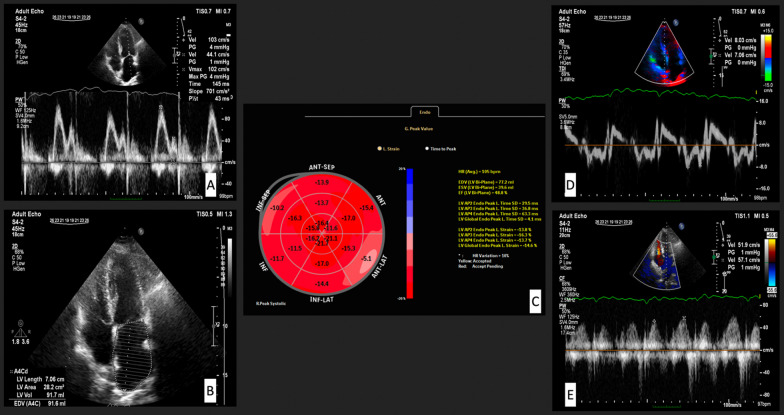Click the G. Peak Value heading

pos(418,129)
